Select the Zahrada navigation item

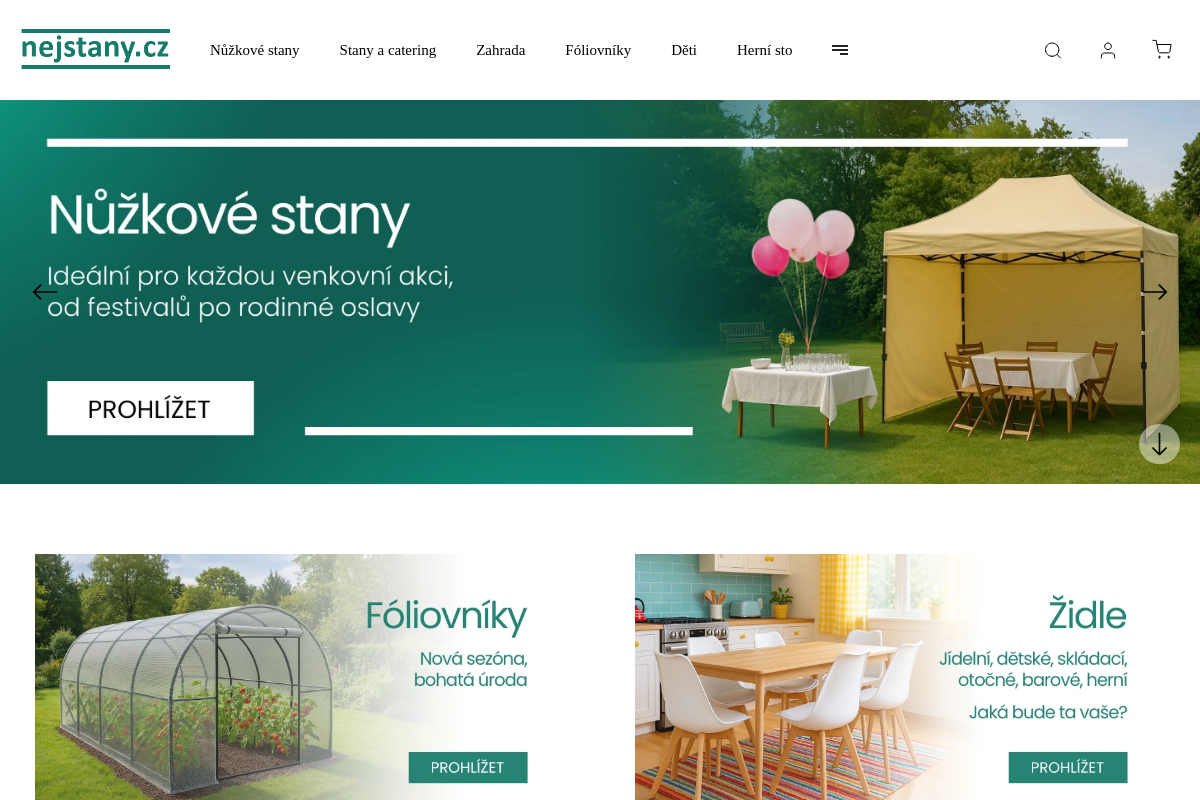501,50
